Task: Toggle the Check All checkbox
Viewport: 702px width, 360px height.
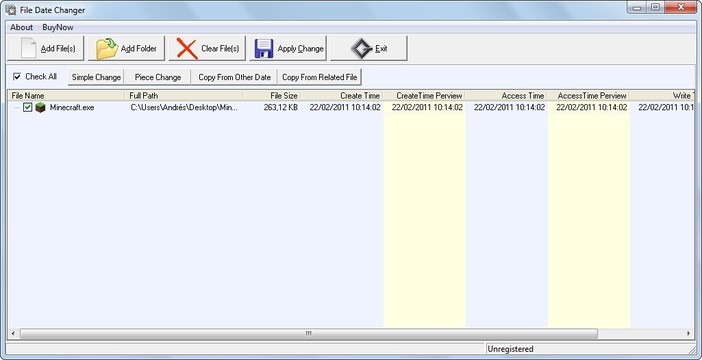Action: pos(17,77)
